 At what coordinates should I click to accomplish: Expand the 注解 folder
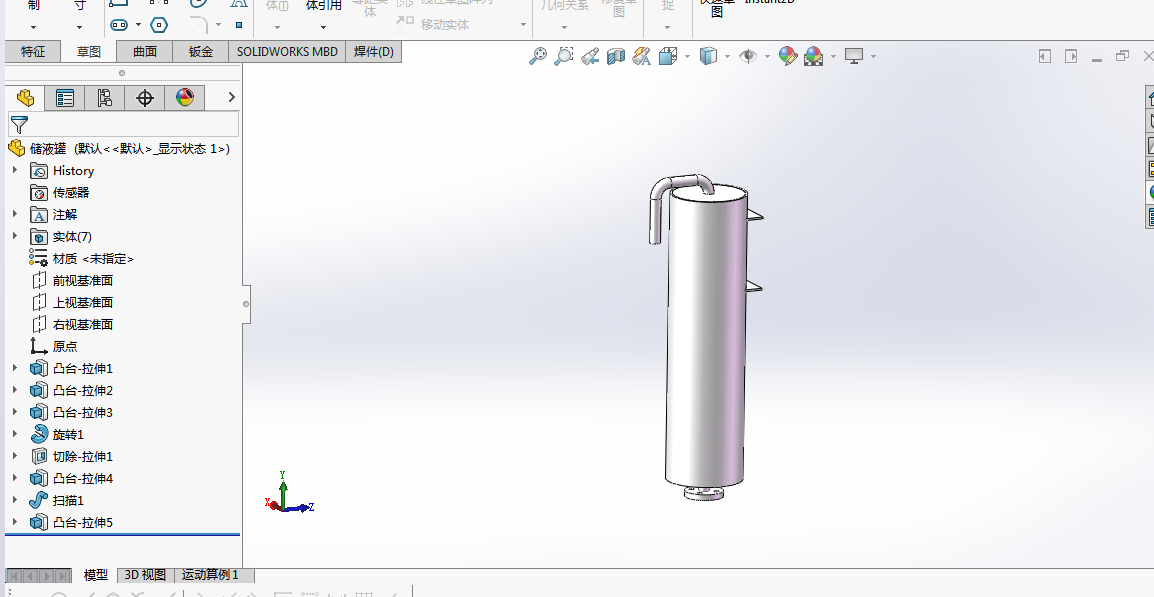coord(15,214)
